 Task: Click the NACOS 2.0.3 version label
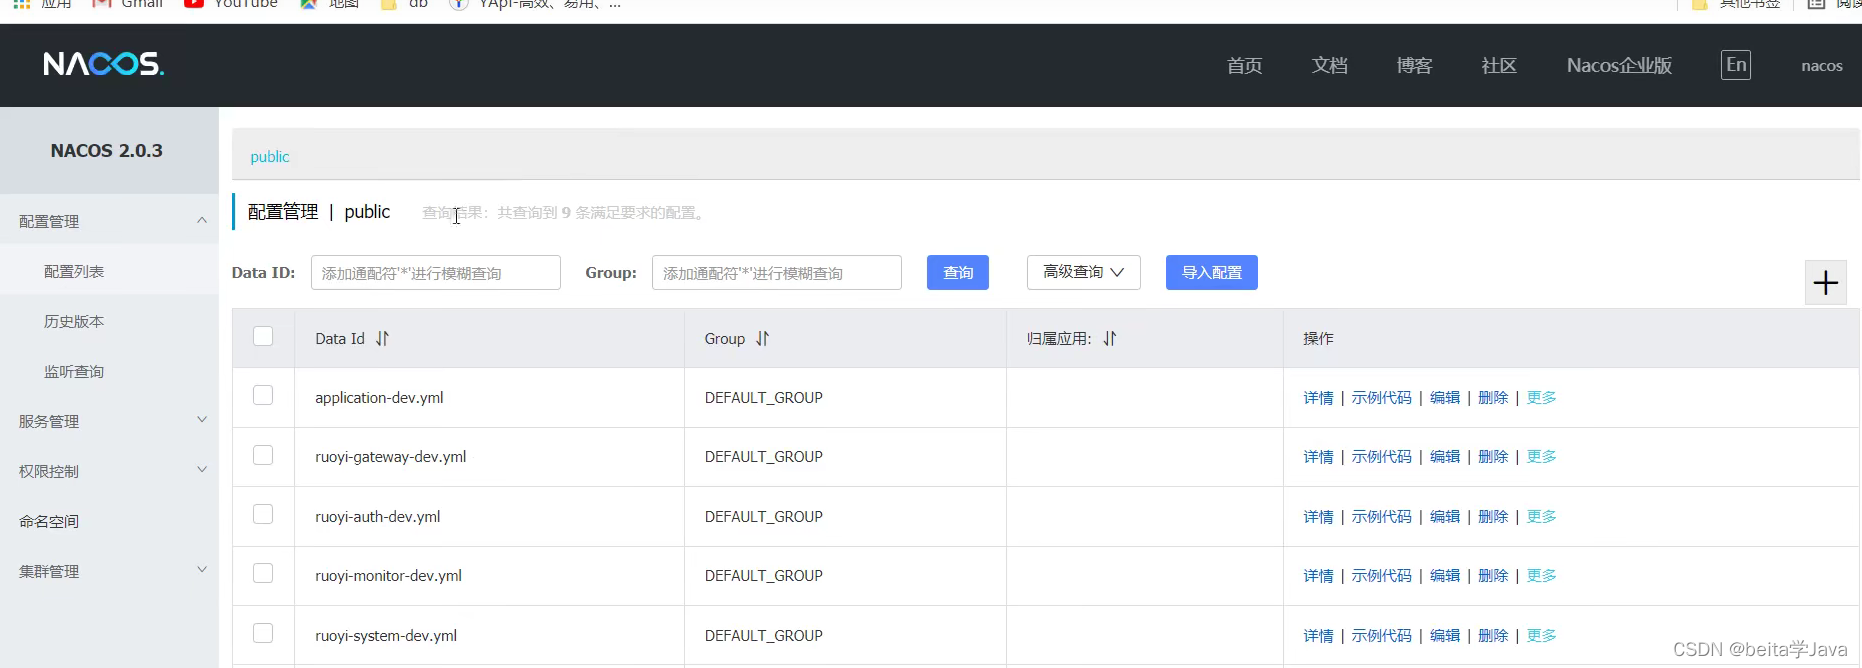(107, 151)
